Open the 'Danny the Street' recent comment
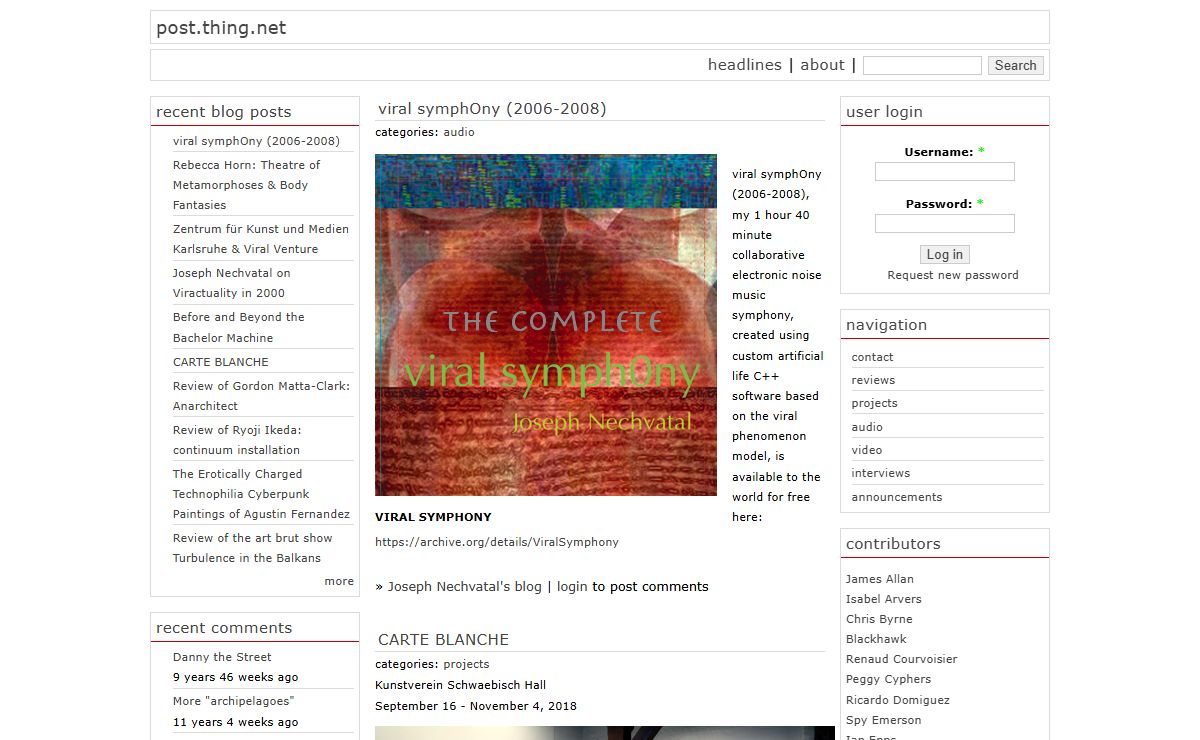 click(x=222, y=657)
